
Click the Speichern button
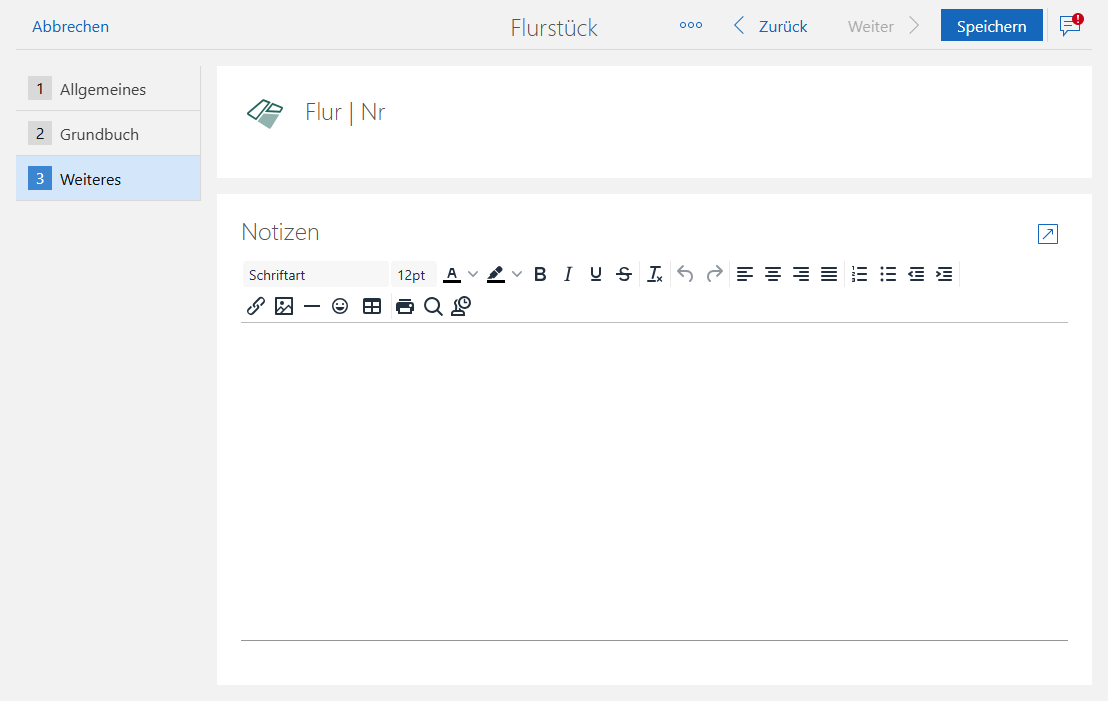(991, 25)
